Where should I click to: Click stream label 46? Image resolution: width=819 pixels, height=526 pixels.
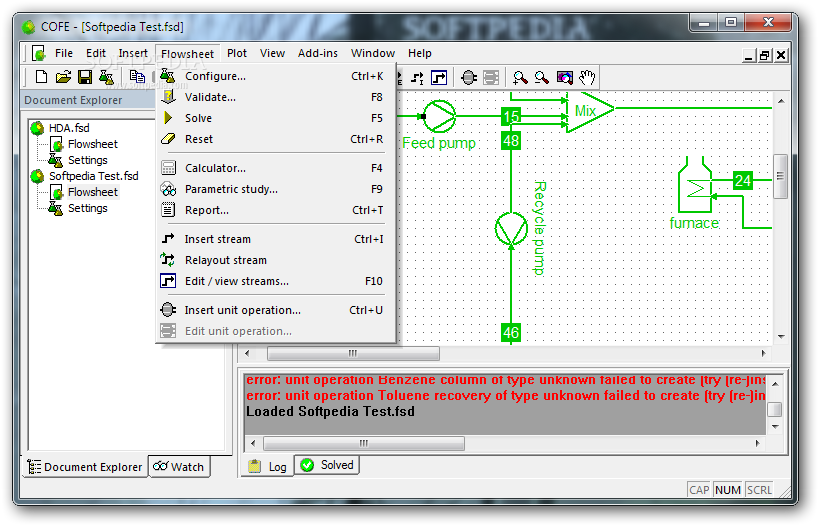pyautogui.click(x=511, y=332)
